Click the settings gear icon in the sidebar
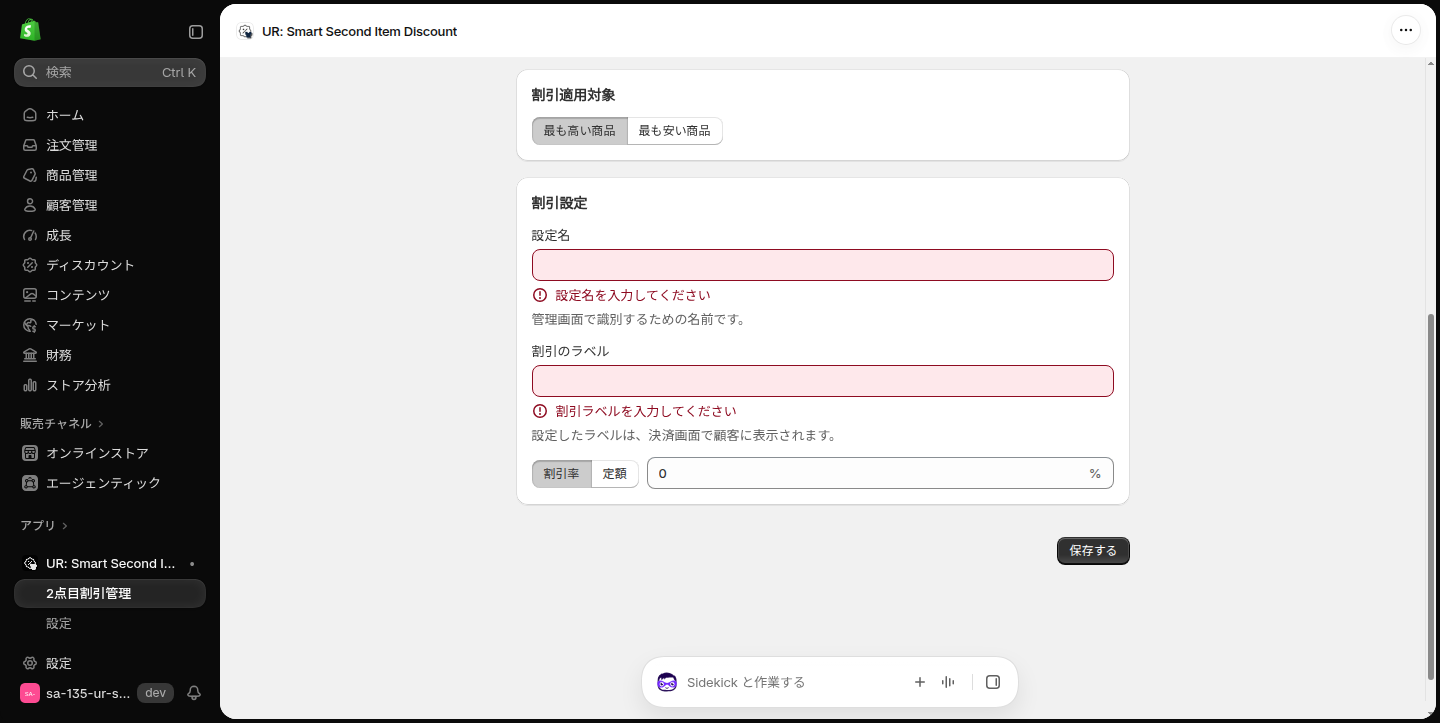Image resolution: width=1440 pixels, height=723 pixels. pyautogui.click(x=30, y=663)
